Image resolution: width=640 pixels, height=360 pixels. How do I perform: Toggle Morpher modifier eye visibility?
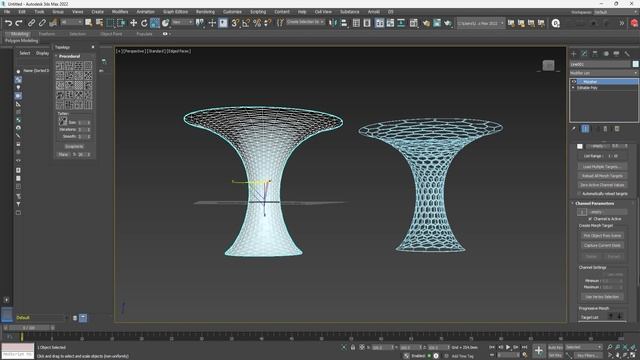[574, 82]
